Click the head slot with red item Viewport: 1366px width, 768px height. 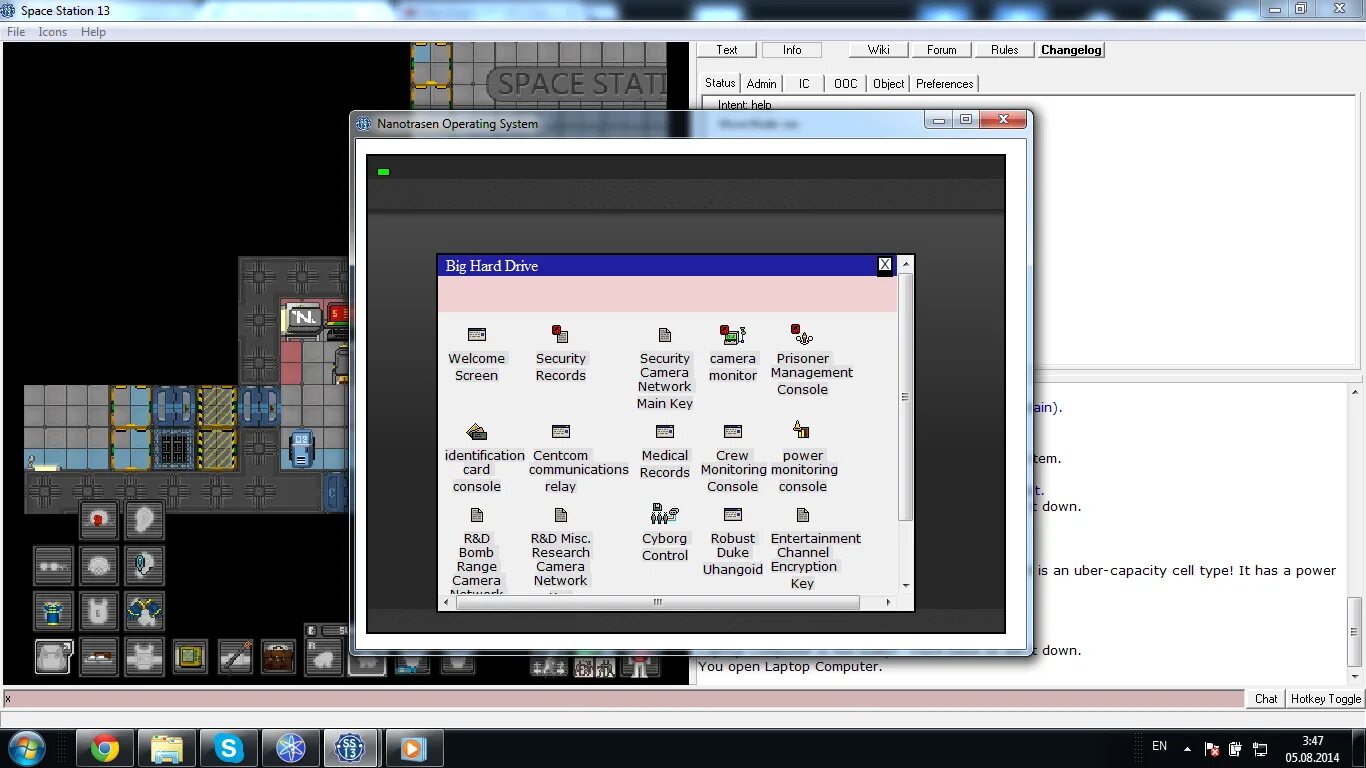click(99, 519)
